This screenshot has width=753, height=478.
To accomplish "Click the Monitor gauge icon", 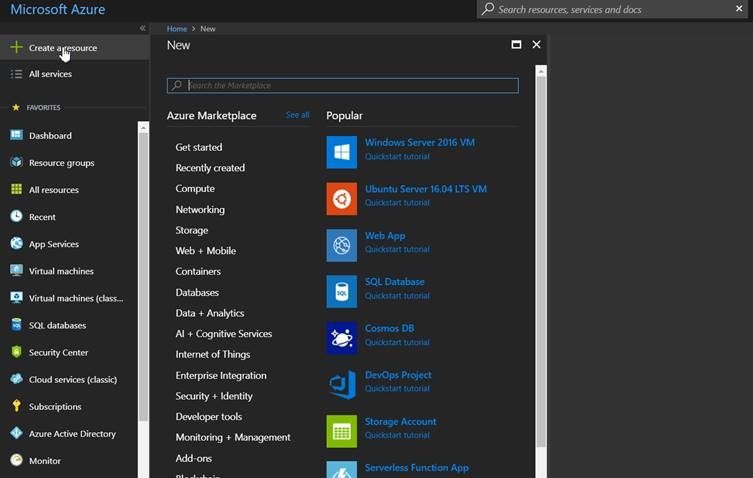I will tap(16, 460).
